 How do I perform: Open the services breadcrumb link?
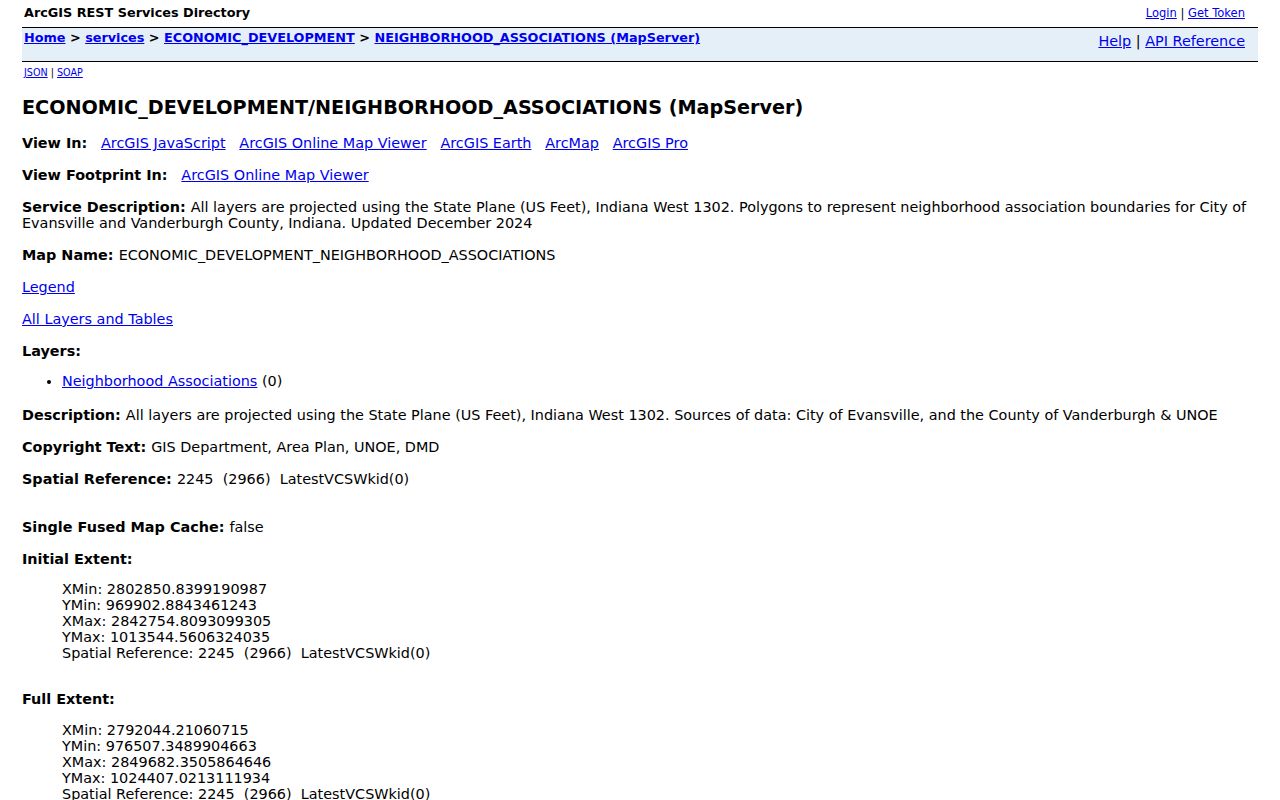coord(115,38)
